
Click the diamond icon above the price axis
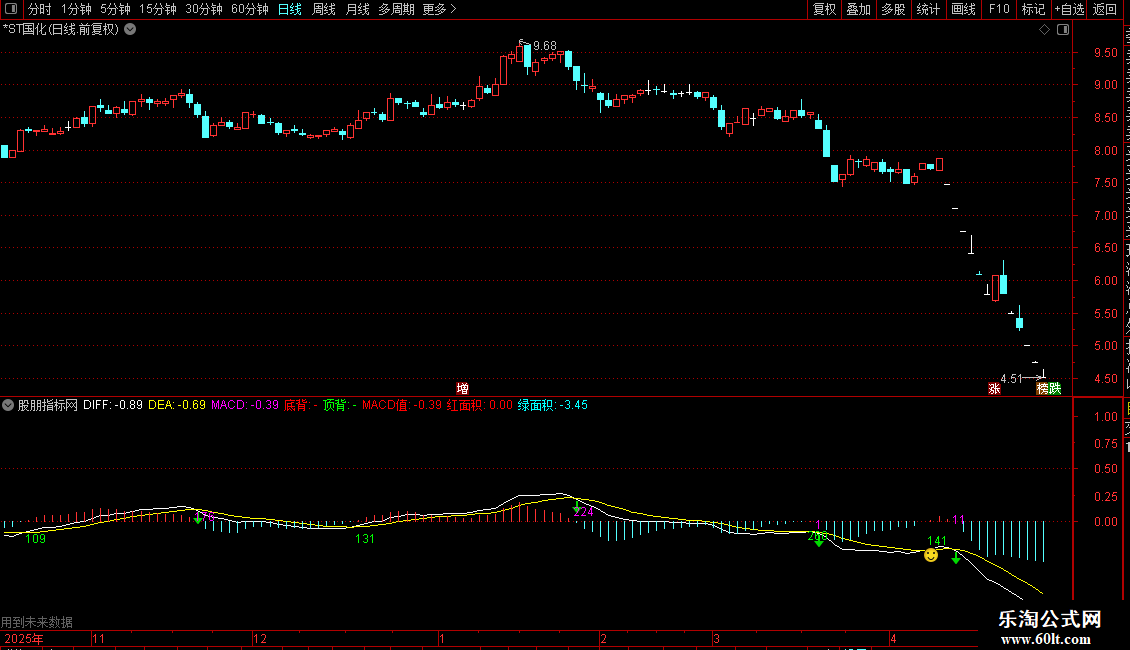pos(1044,30)
